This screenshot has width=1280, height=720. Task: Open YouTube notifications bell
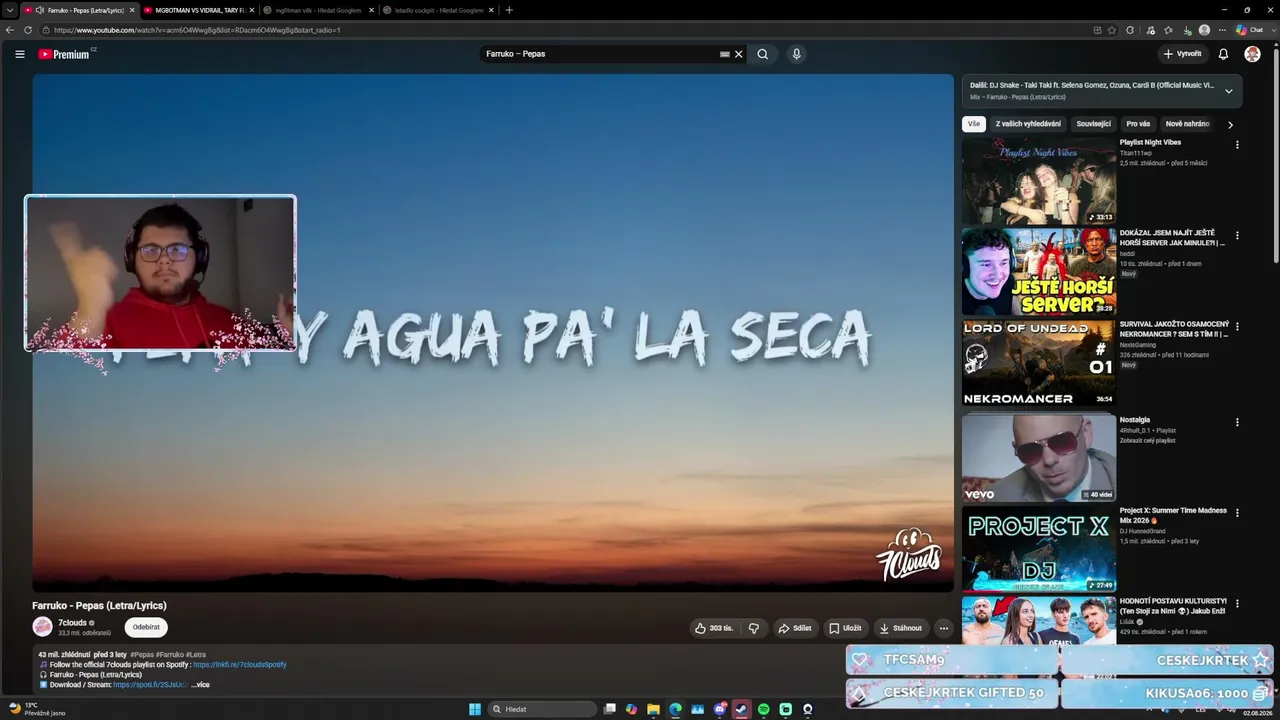(x=1223, y=54)
